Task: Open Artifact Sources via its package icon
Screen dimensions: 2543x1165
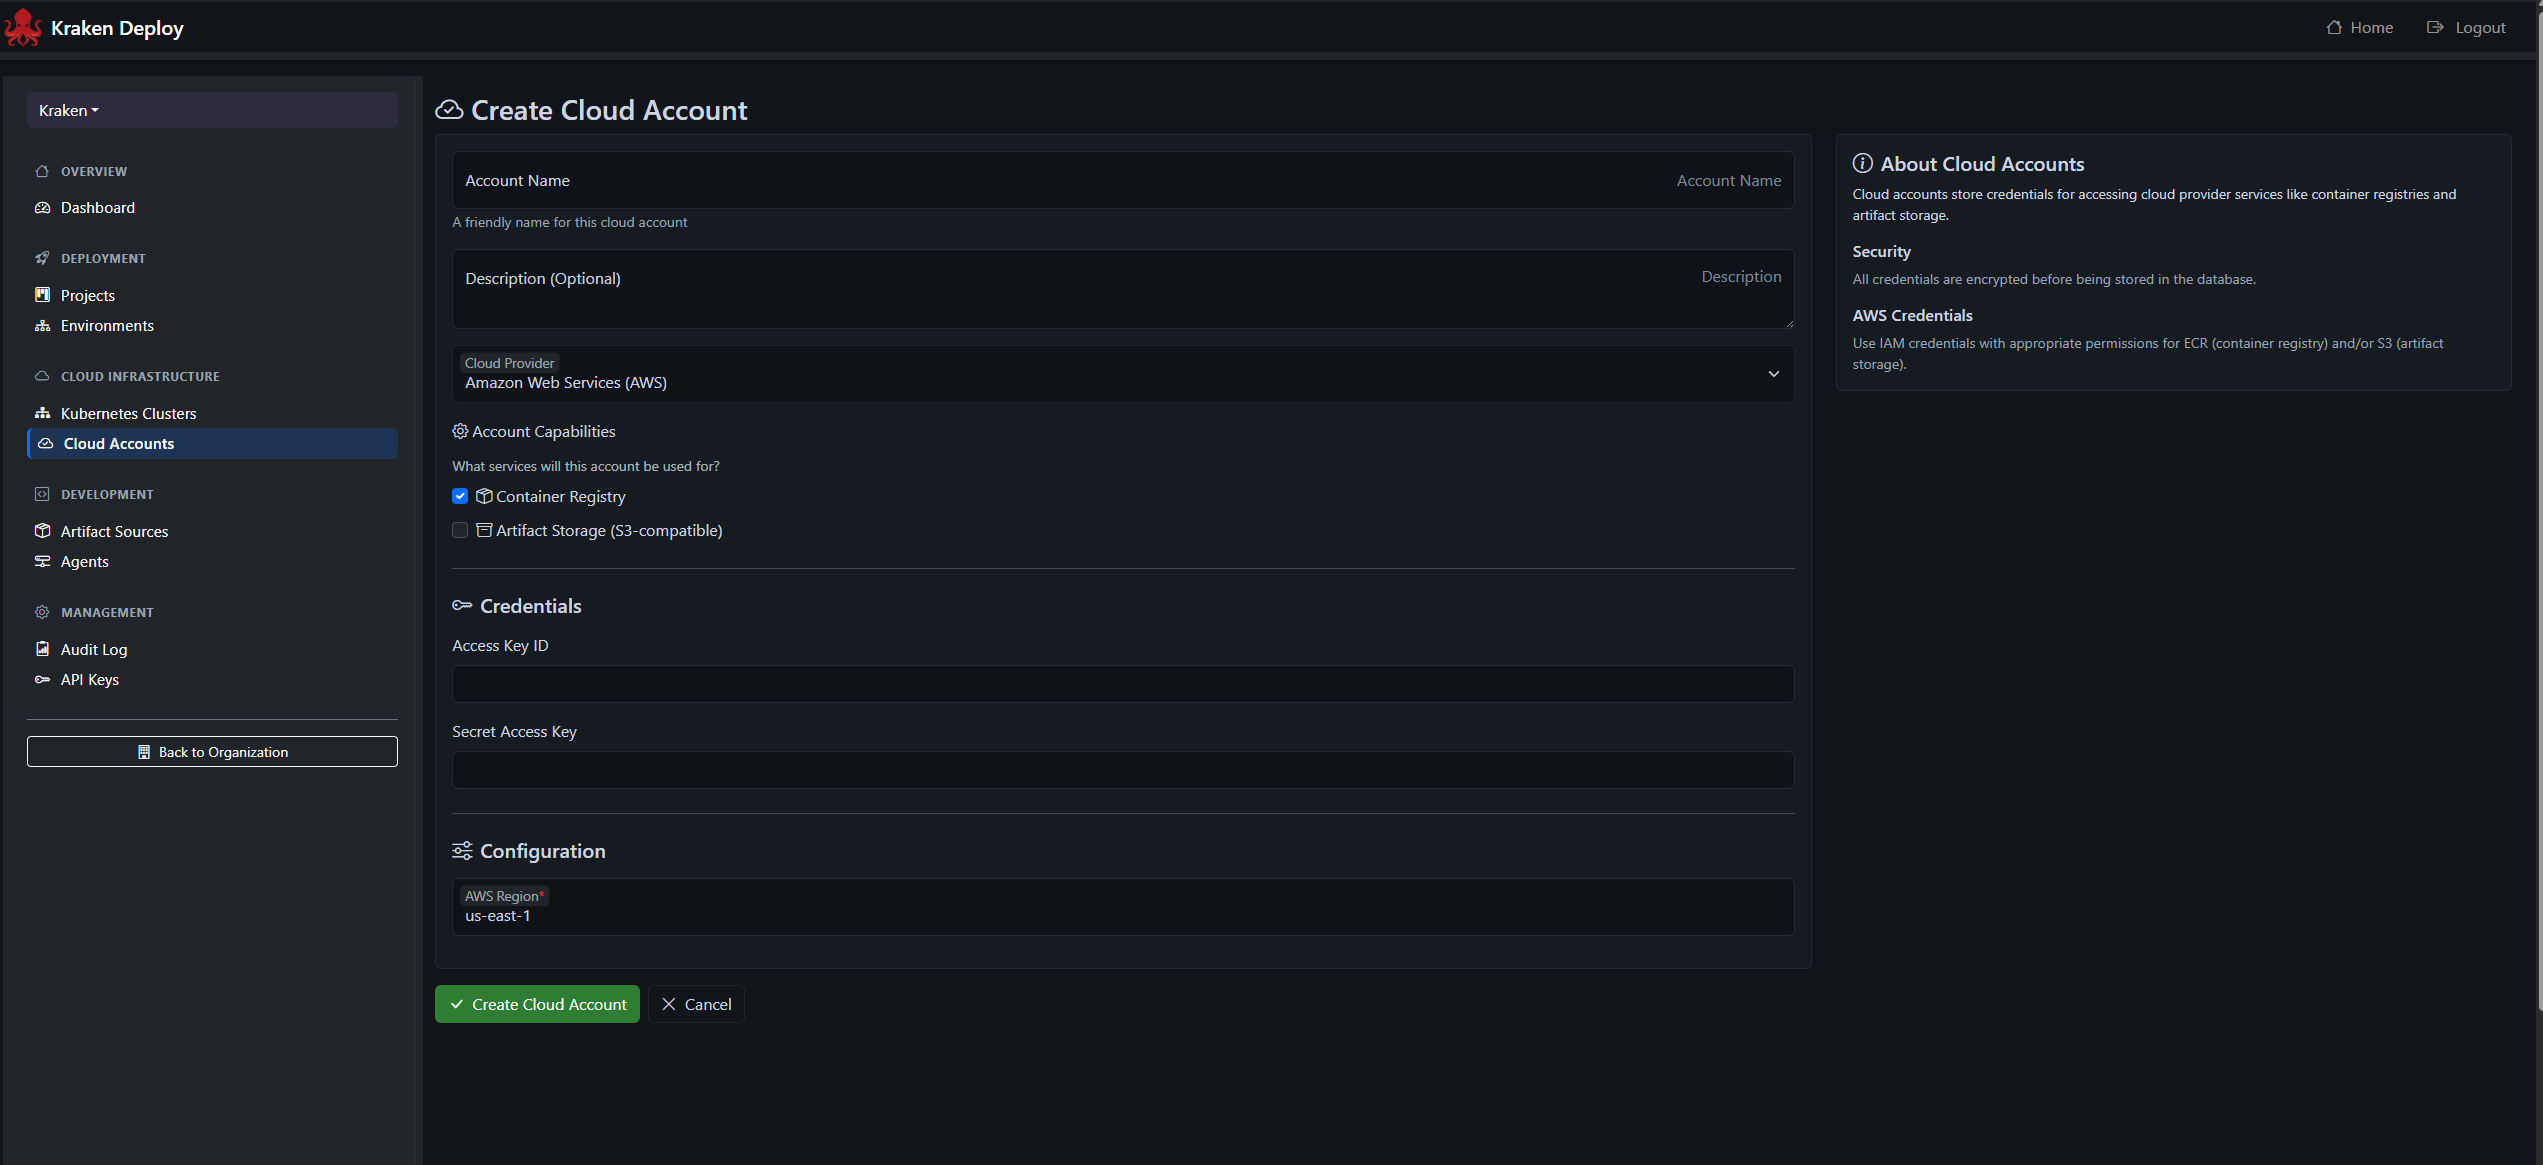Action: [x=43, y=531]
